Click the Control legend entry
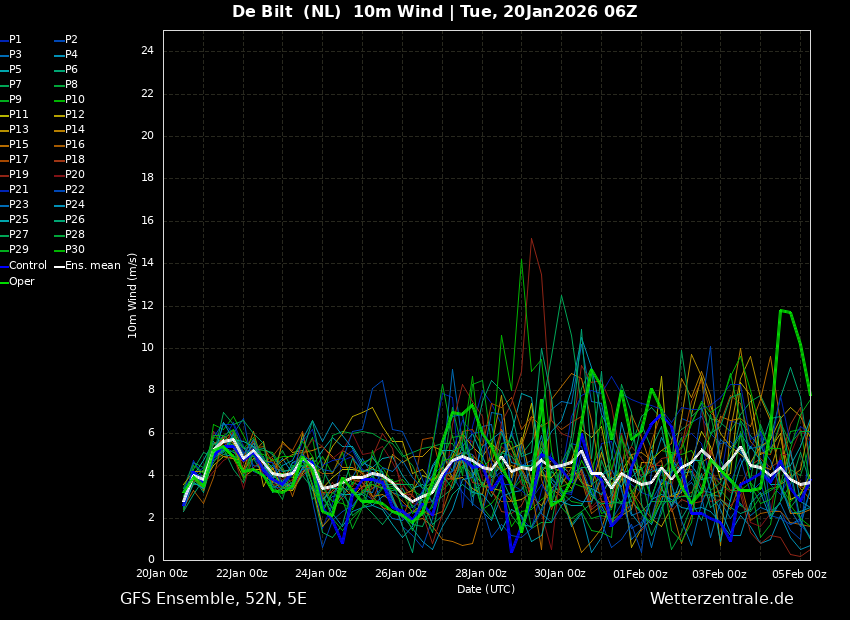 [23, 266]
